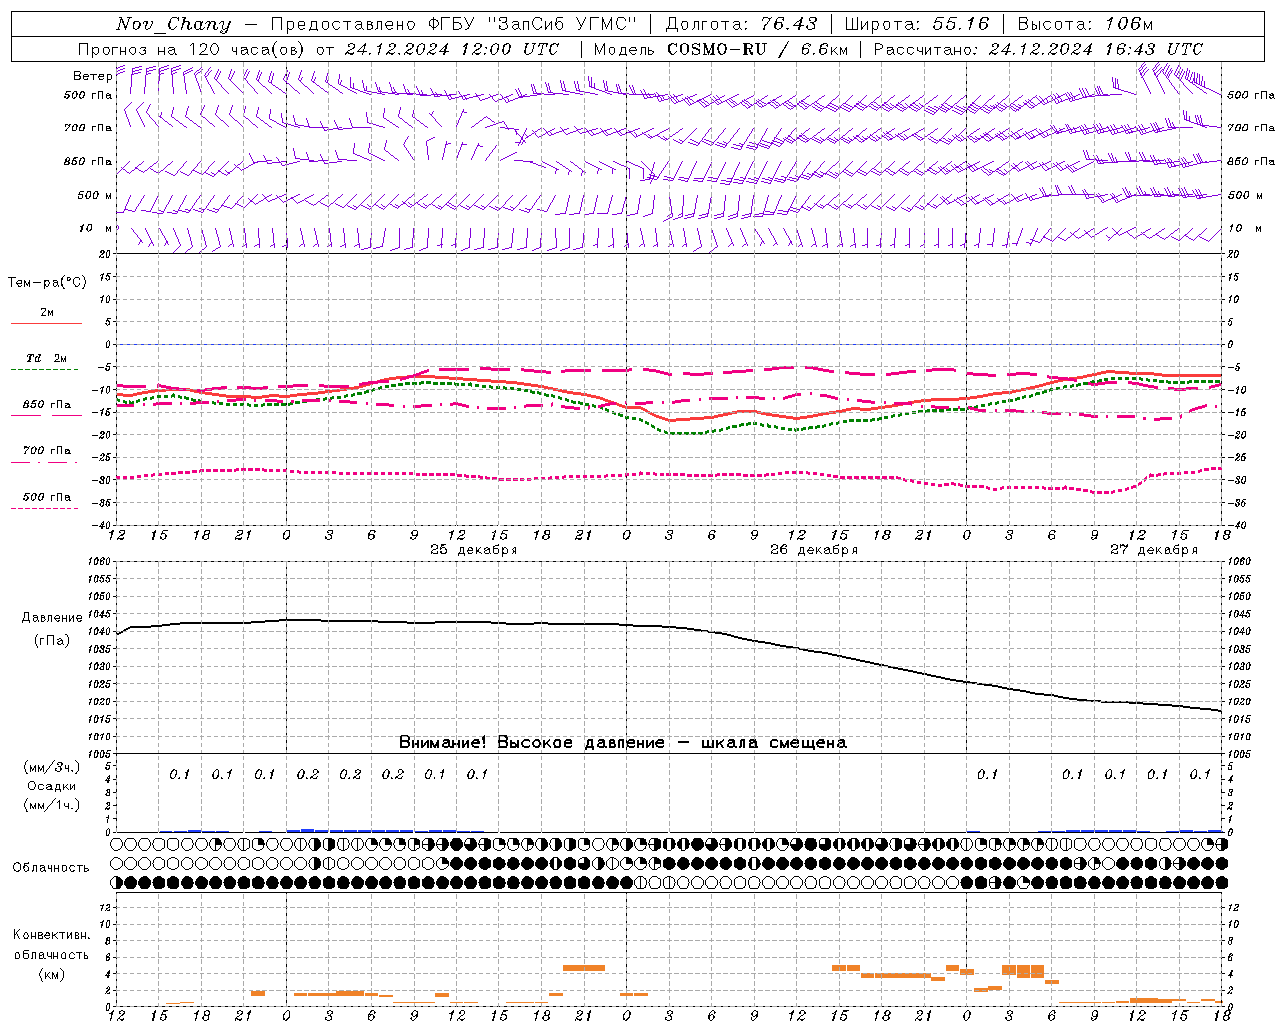Click the Nov_Chany station title
The height and width of the screenshot is (1024, 1280).
coord(174,24)
